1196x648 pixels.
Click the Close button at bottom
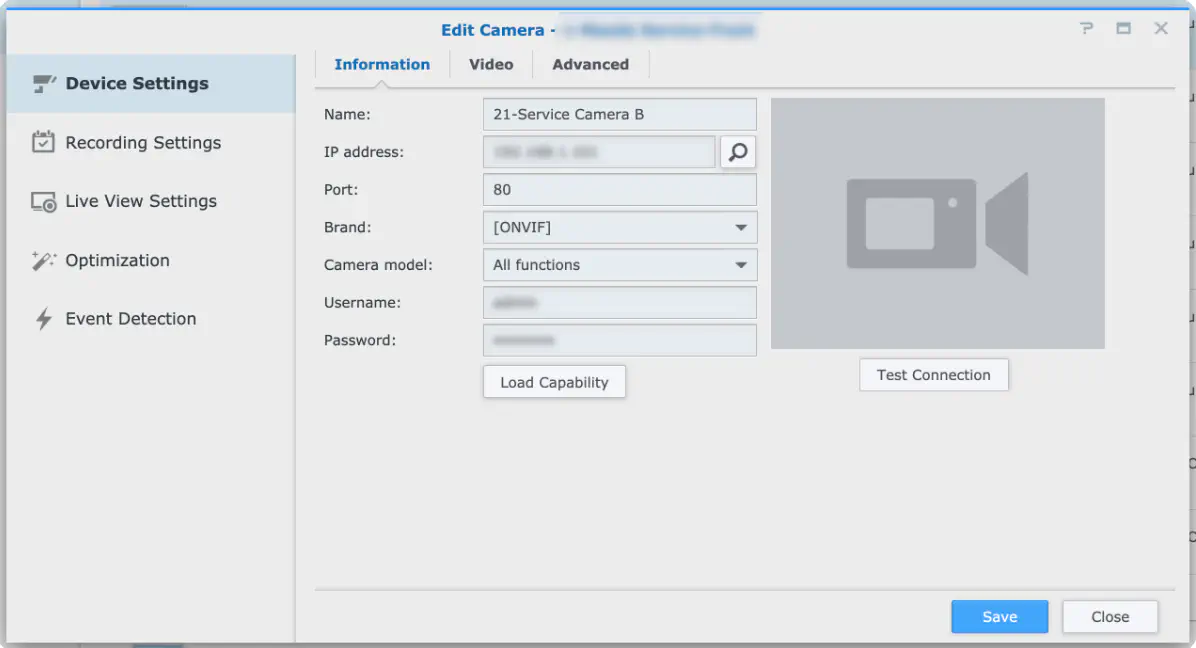coord(1110,617)
